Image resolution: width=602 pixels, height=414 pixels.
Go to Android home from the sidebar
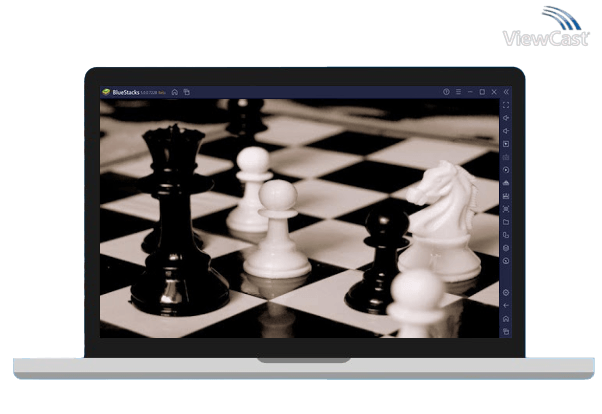(x=506, y=319)
